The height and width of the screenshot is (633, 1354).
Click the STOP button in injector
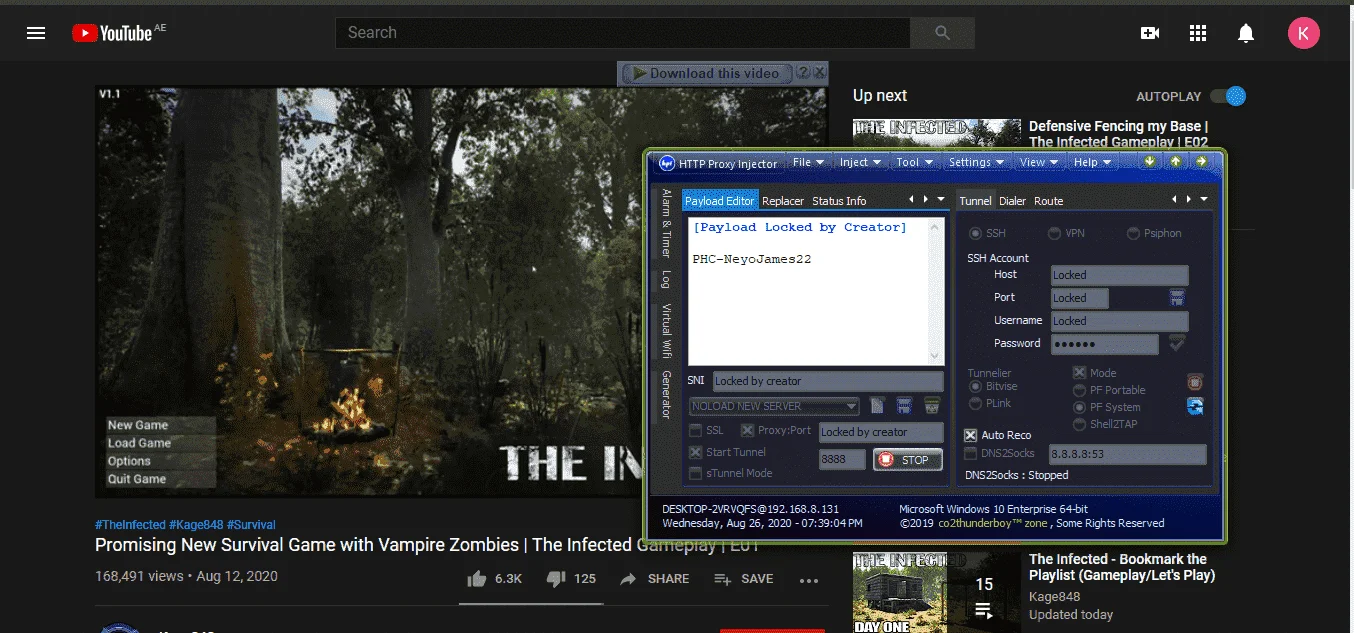click(908, 460)
